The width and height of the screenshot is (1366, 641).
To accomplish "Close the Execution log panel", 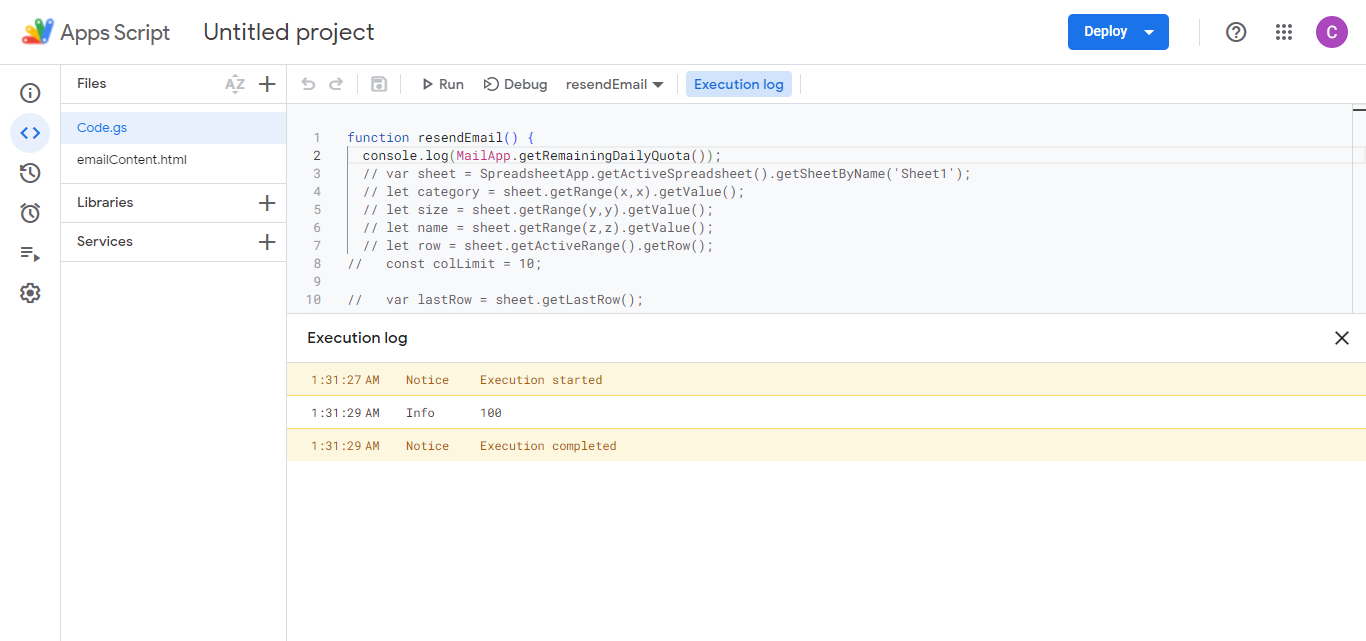I will pyautogui.click(x=1342, y=338).
